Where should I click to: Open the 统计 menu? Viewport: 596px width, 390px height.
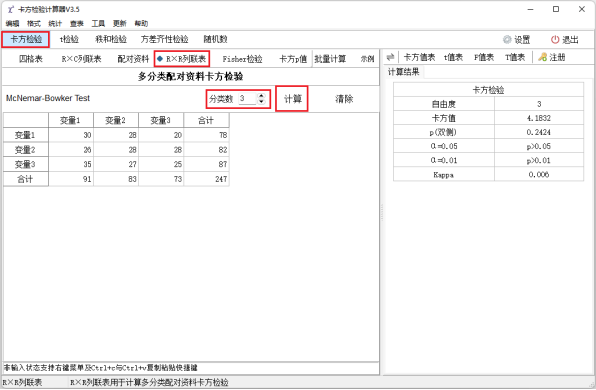[55, 24]
